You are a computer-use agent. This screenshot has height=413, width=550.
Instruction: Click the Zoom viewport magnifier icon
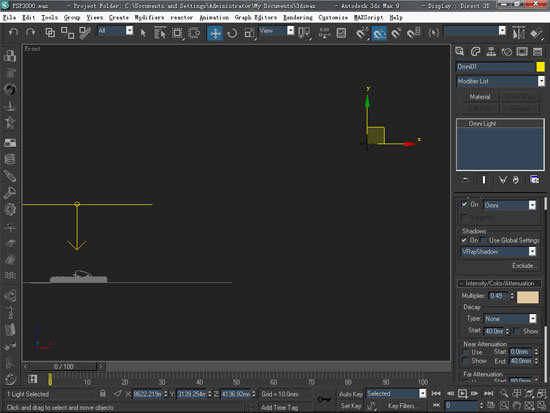[504, 393]
